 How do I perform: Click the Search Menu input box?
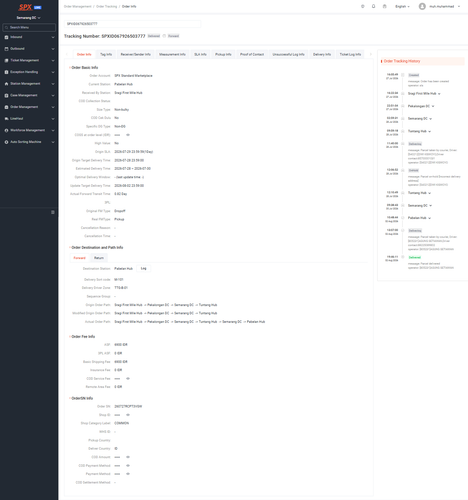(29, 27)
